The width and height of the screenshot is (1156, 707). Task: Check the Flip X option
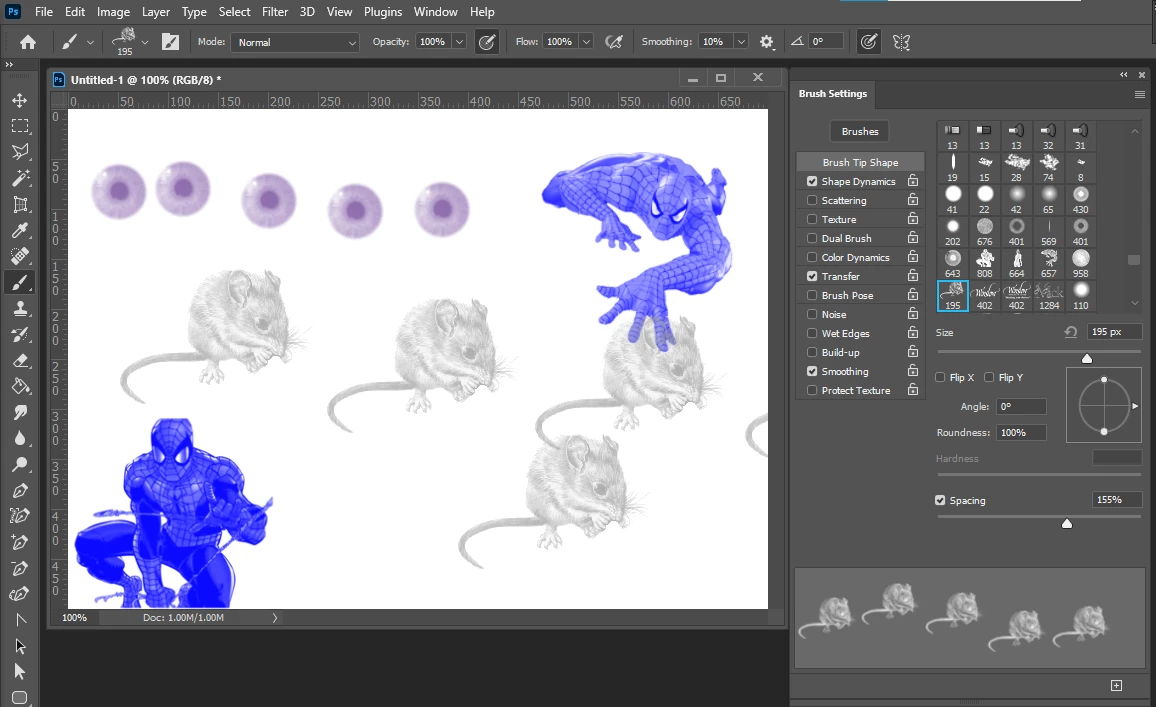(940, 377)
